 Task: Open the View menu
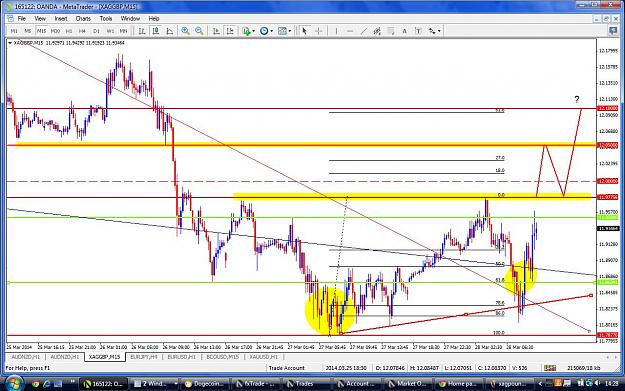click(40, 19)
